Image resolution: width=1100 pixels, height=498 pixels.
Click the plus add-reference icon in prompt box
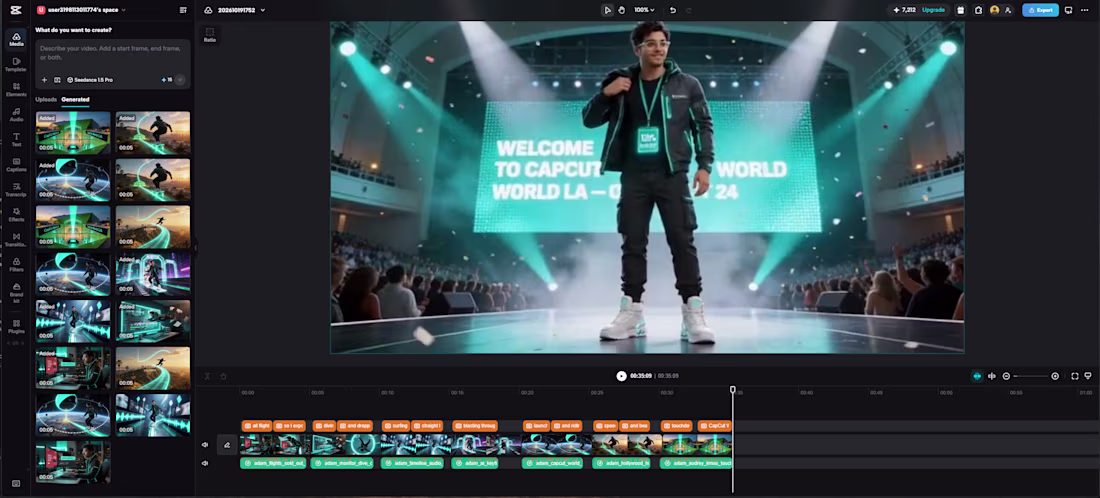(44, 80)
